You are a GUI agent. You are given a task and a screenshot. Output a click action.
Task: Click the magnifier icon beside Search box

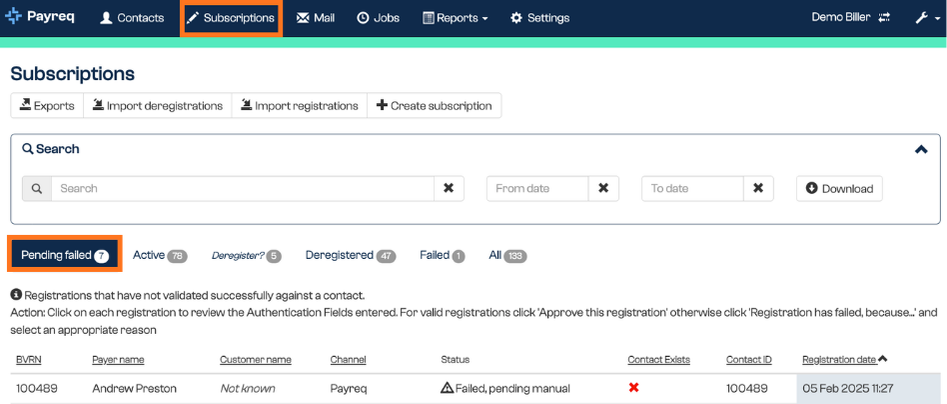pyautogui.click(x=37, y=188)
